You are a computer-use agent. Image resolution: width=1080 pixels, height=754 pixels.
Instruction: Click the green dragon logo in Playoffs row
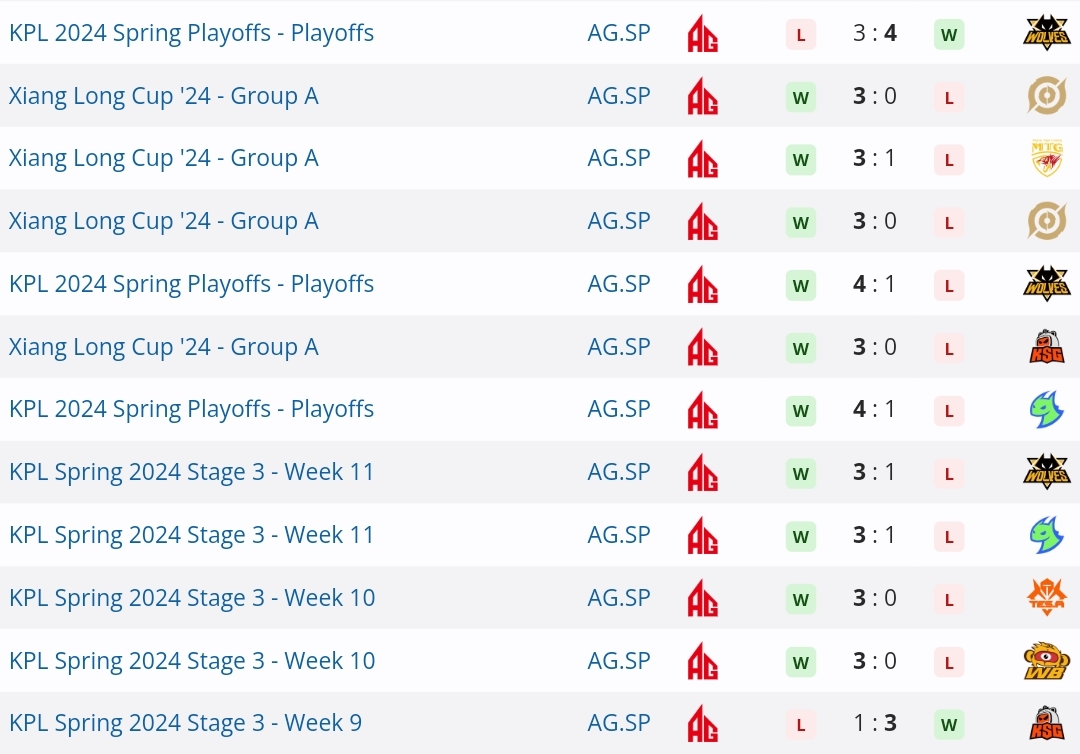pyautogui.click(x=1047, y=409)
